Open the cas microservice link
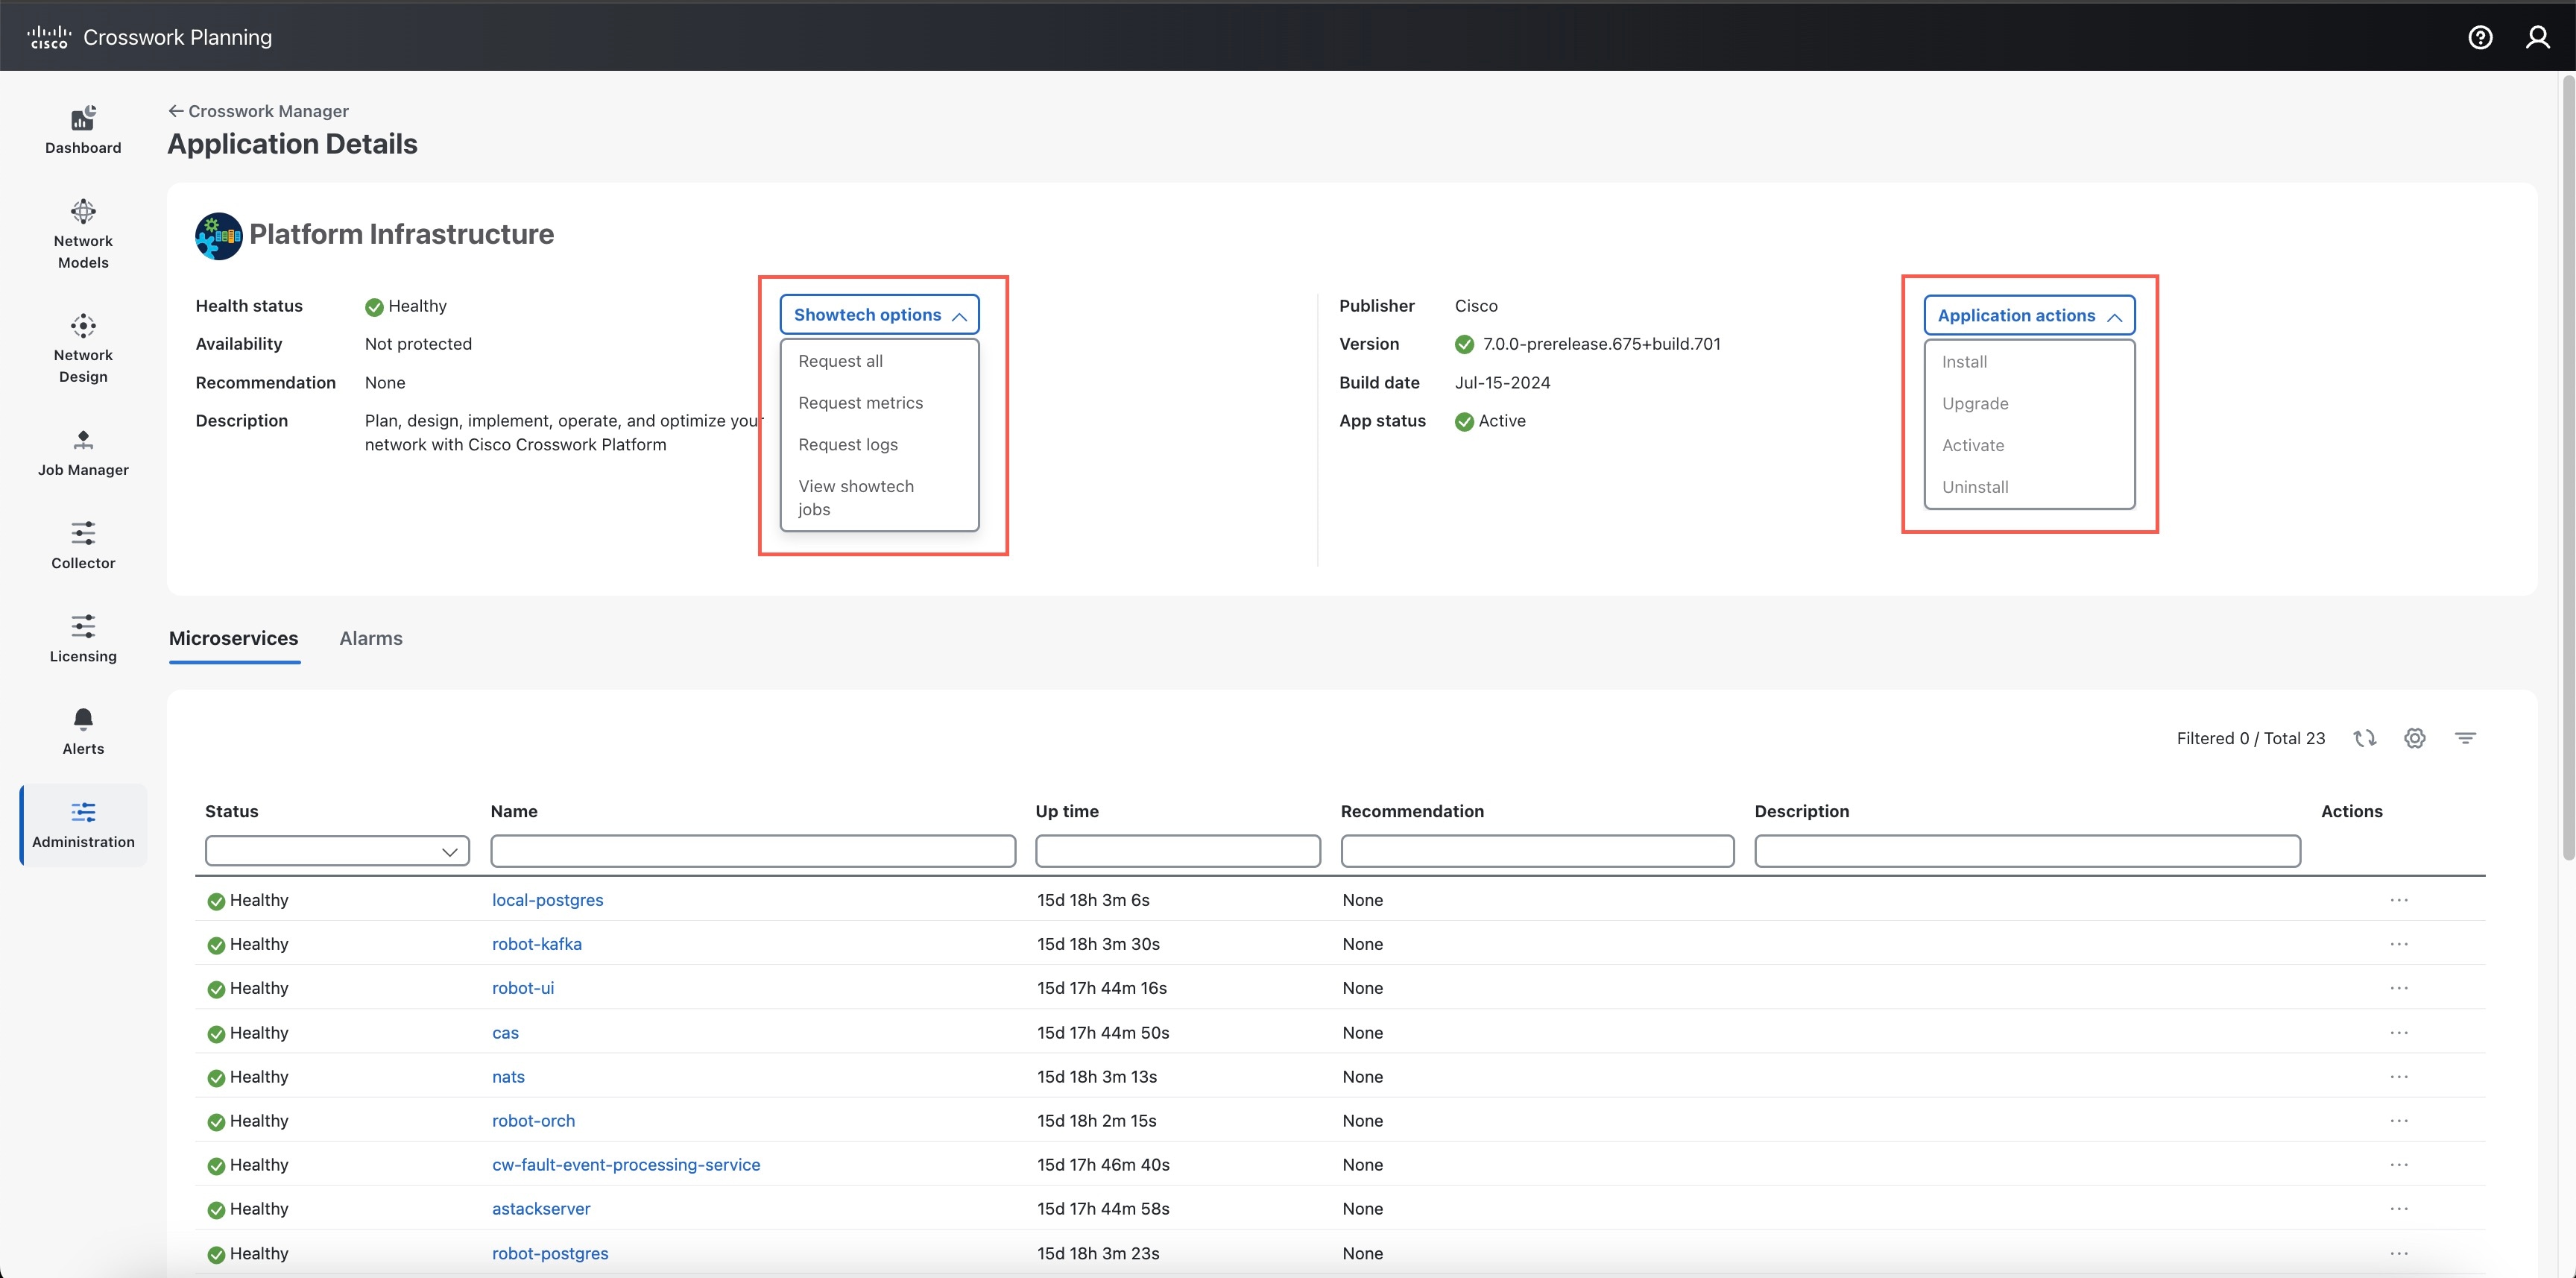2576x1278 pixels. click(x=505, y=1033)
